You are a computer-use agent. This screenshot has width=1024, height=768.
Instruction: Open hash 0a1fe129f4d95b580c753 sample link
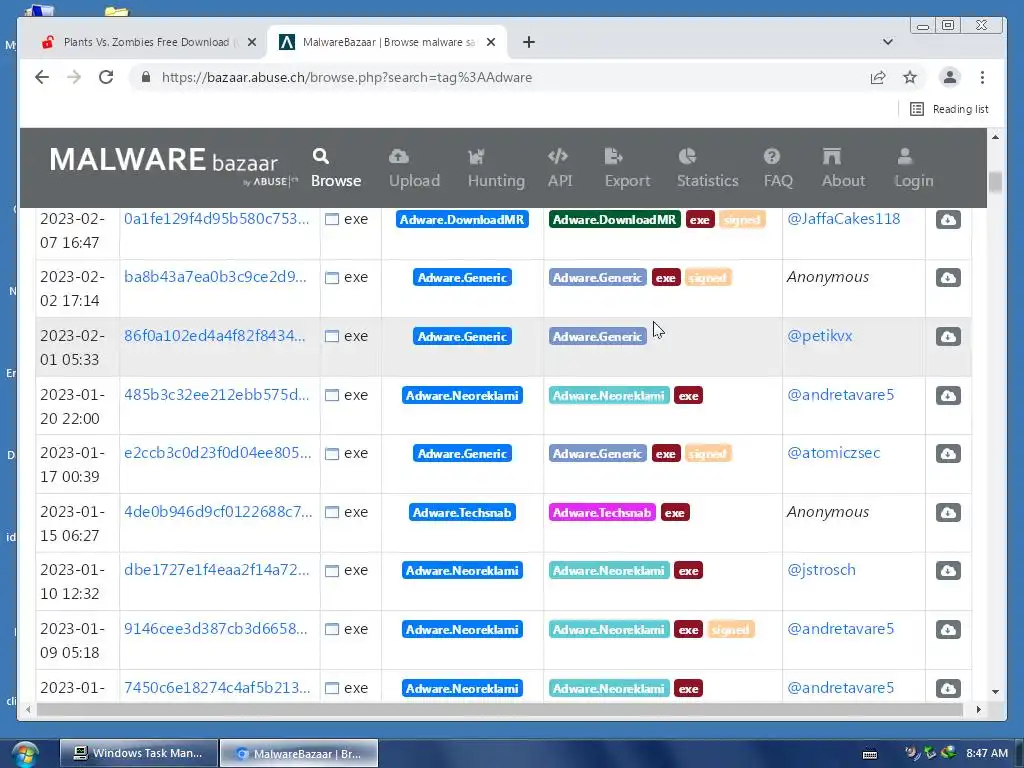[x=216, y=219]
